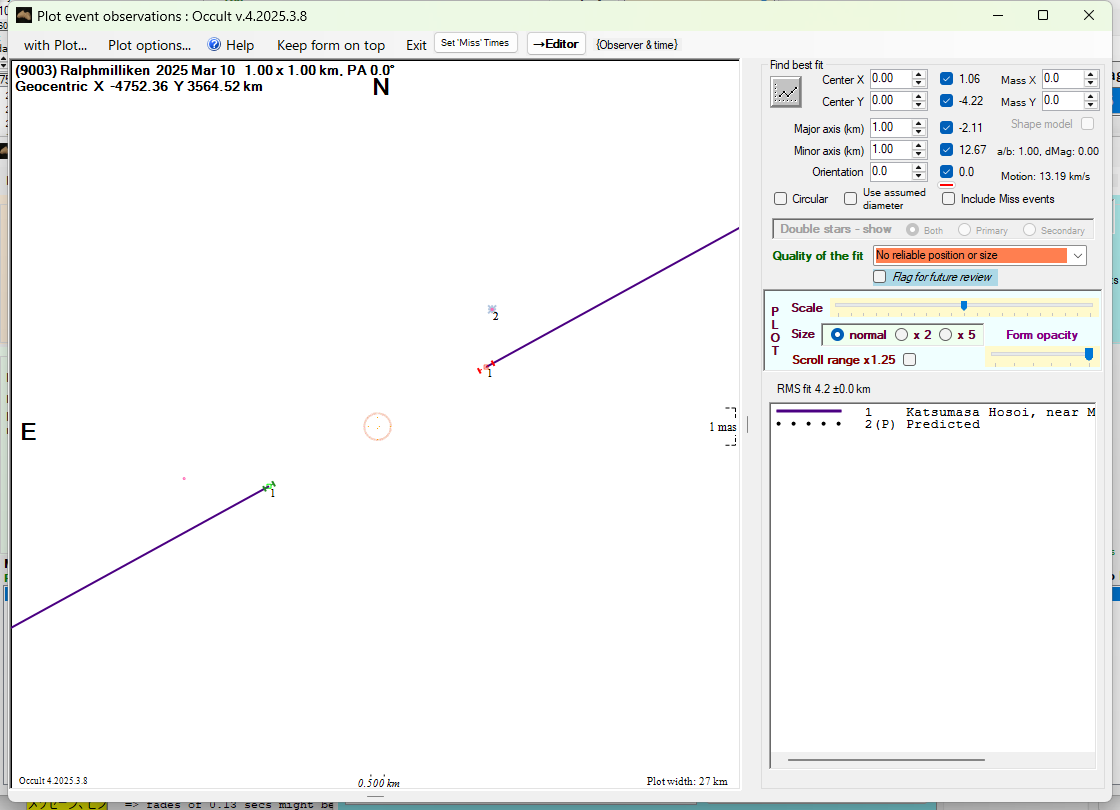Click the green event marker on the lower chord
Screen dimensions: 1120x810
tap(269, 487)
